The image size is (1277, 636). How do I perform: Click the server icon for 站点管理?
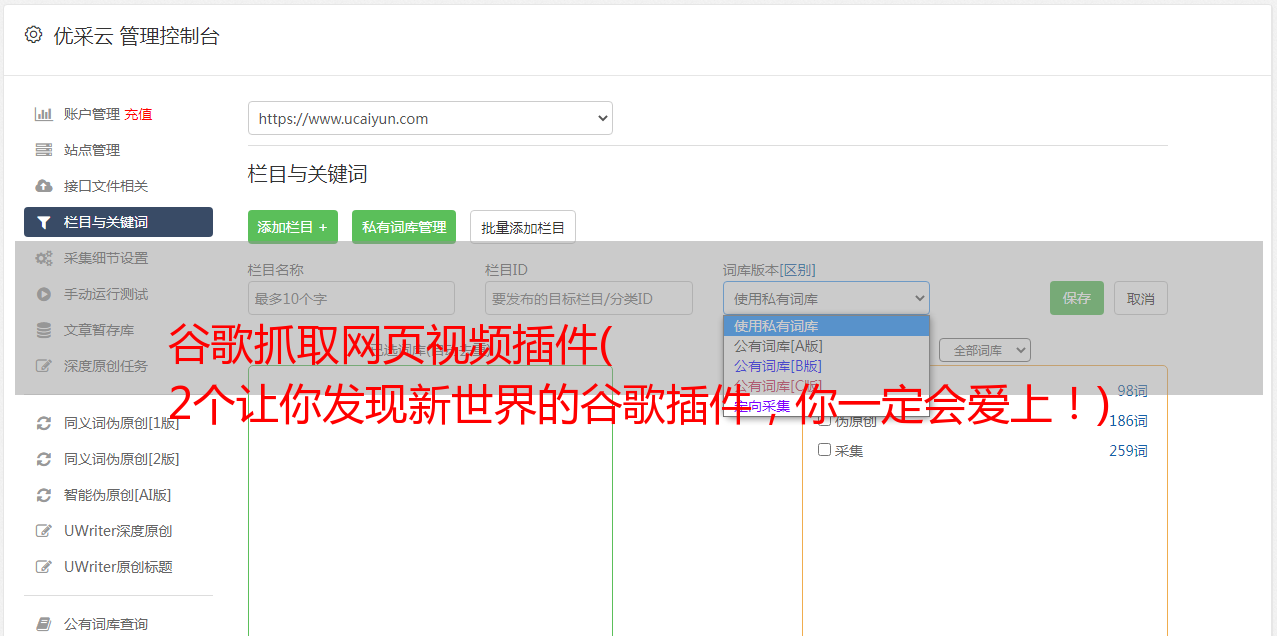(x=43, y=150)
